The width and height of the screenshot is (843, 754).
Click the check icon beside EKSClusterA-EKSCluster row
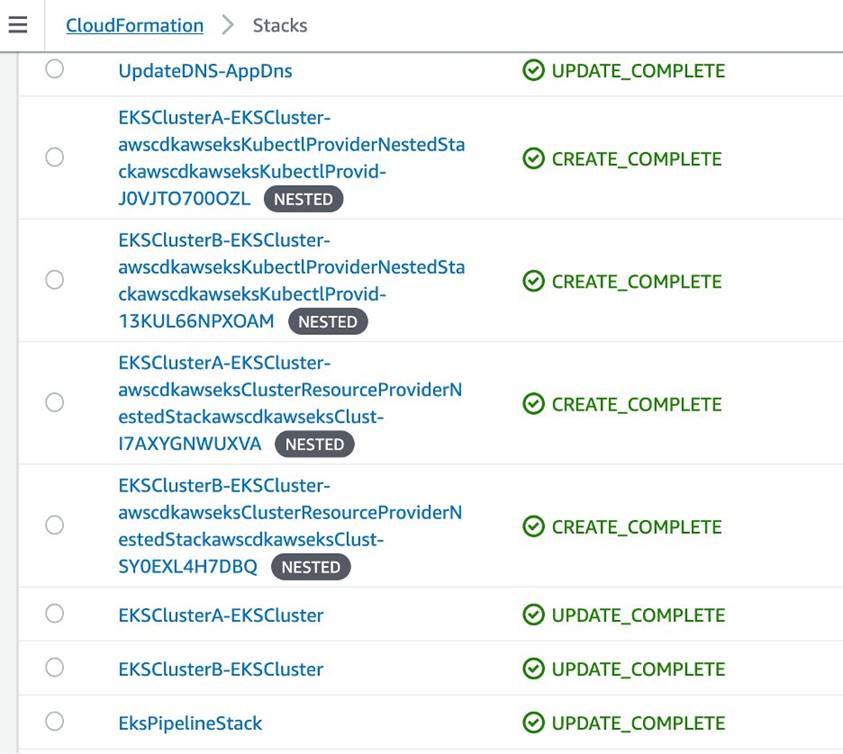531,614
